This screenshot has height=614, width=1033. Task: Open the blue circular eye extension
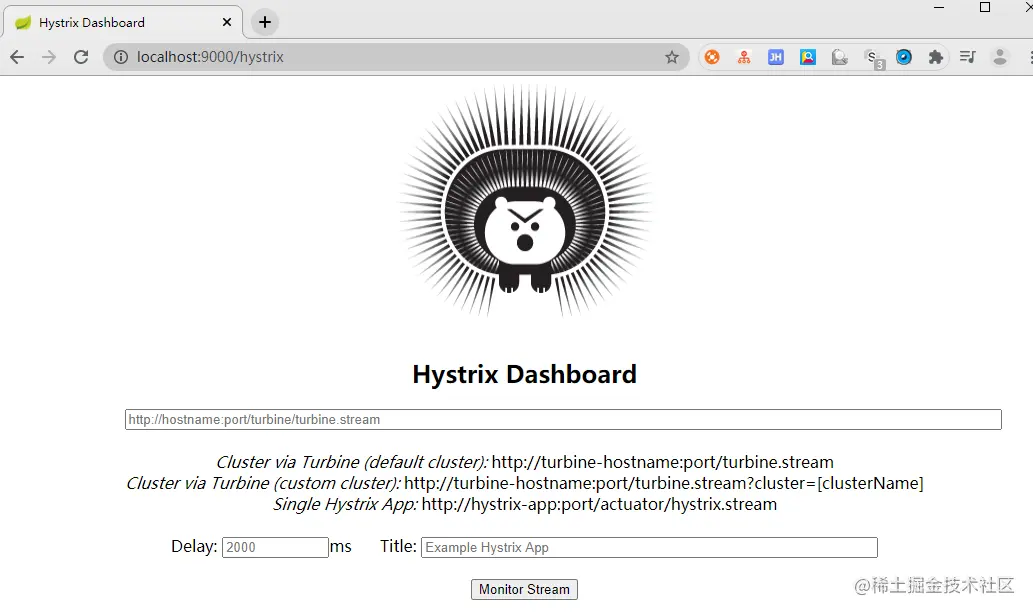click(x=904, y=57)
